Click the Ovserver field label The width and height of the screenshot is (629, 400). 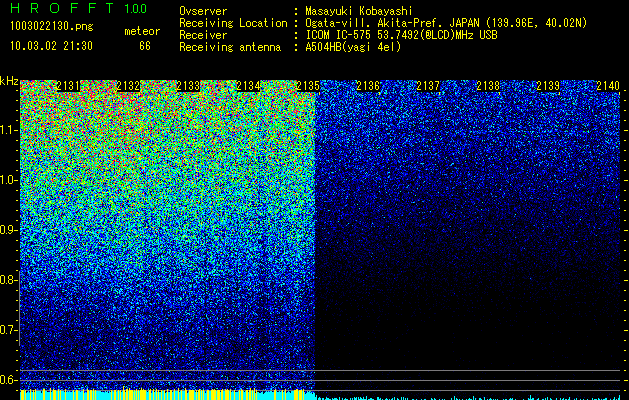click(x=203, y=11)
